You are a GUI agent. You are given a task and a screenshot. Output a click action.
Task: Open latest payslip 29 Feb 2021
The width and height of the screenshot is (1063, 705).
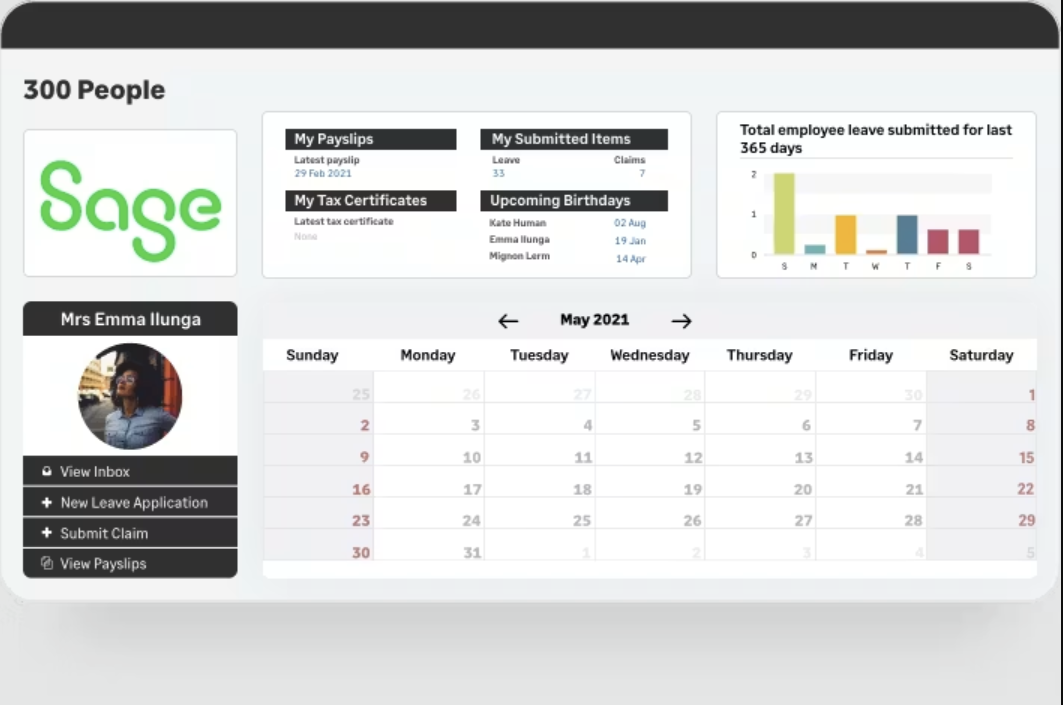[x=323, y=174]
